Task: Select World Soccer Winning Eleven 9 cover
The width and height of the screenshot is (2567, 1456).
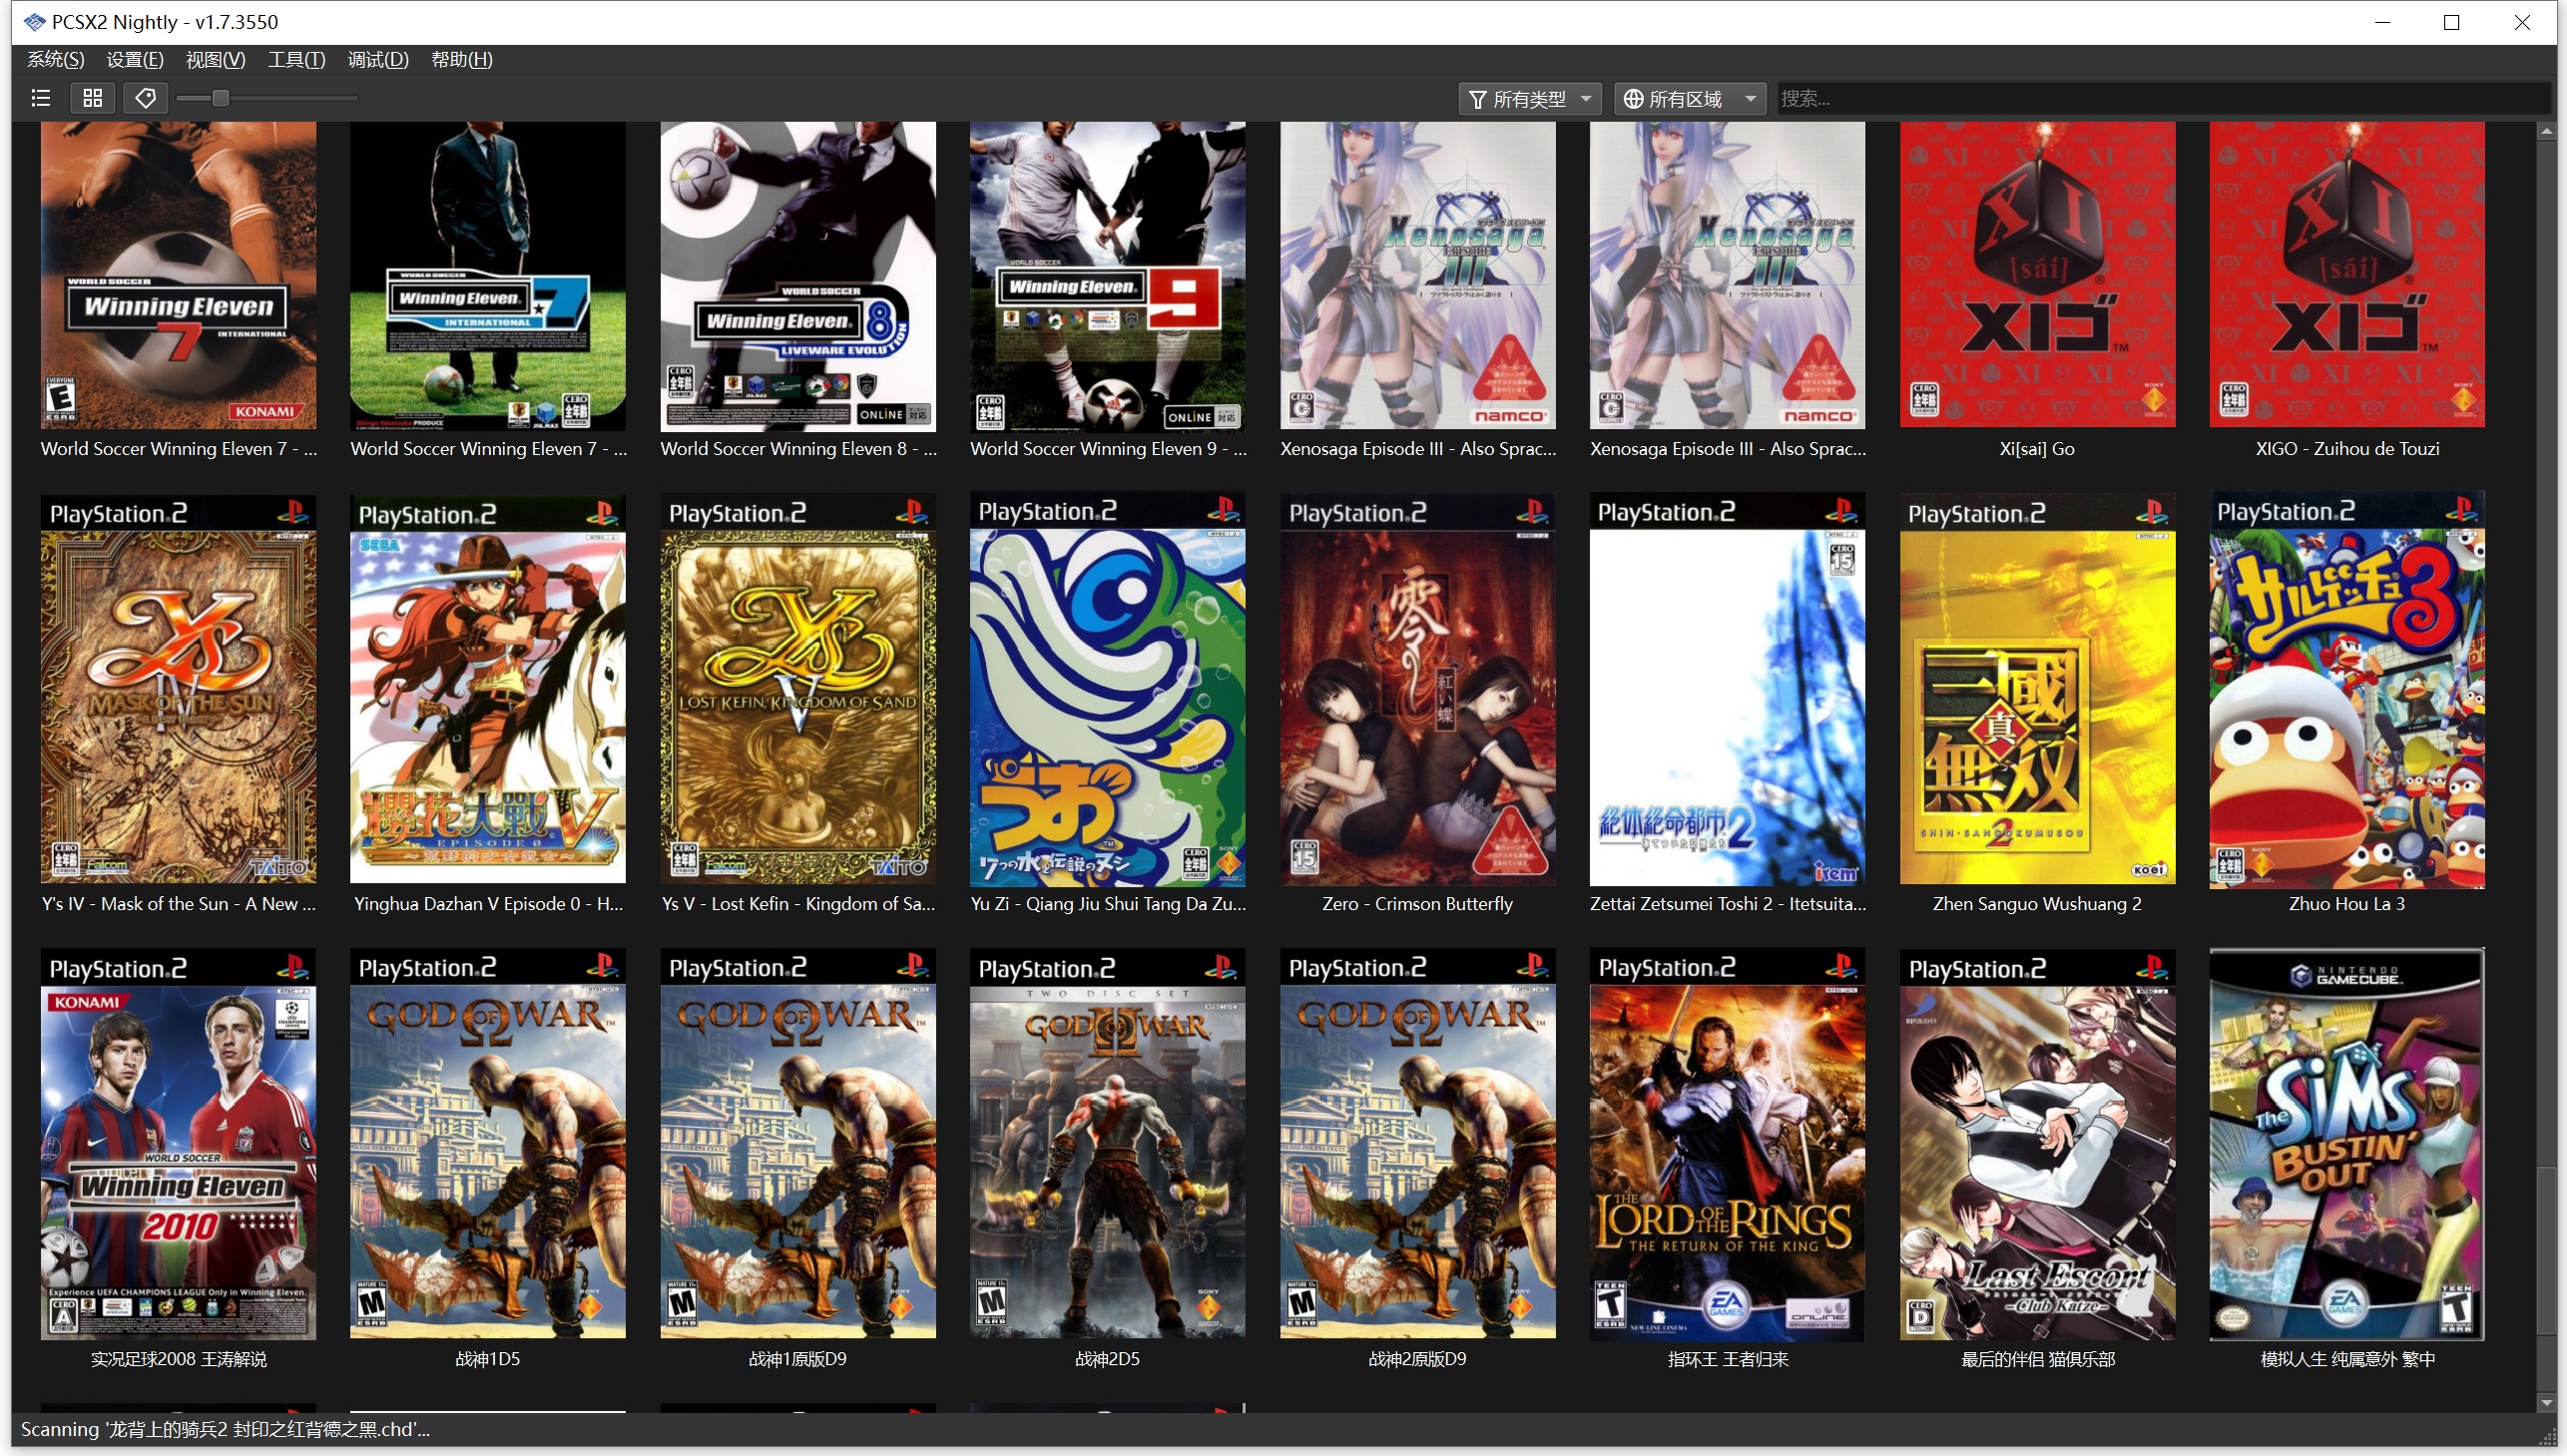Action: [x=1108, y=276]
